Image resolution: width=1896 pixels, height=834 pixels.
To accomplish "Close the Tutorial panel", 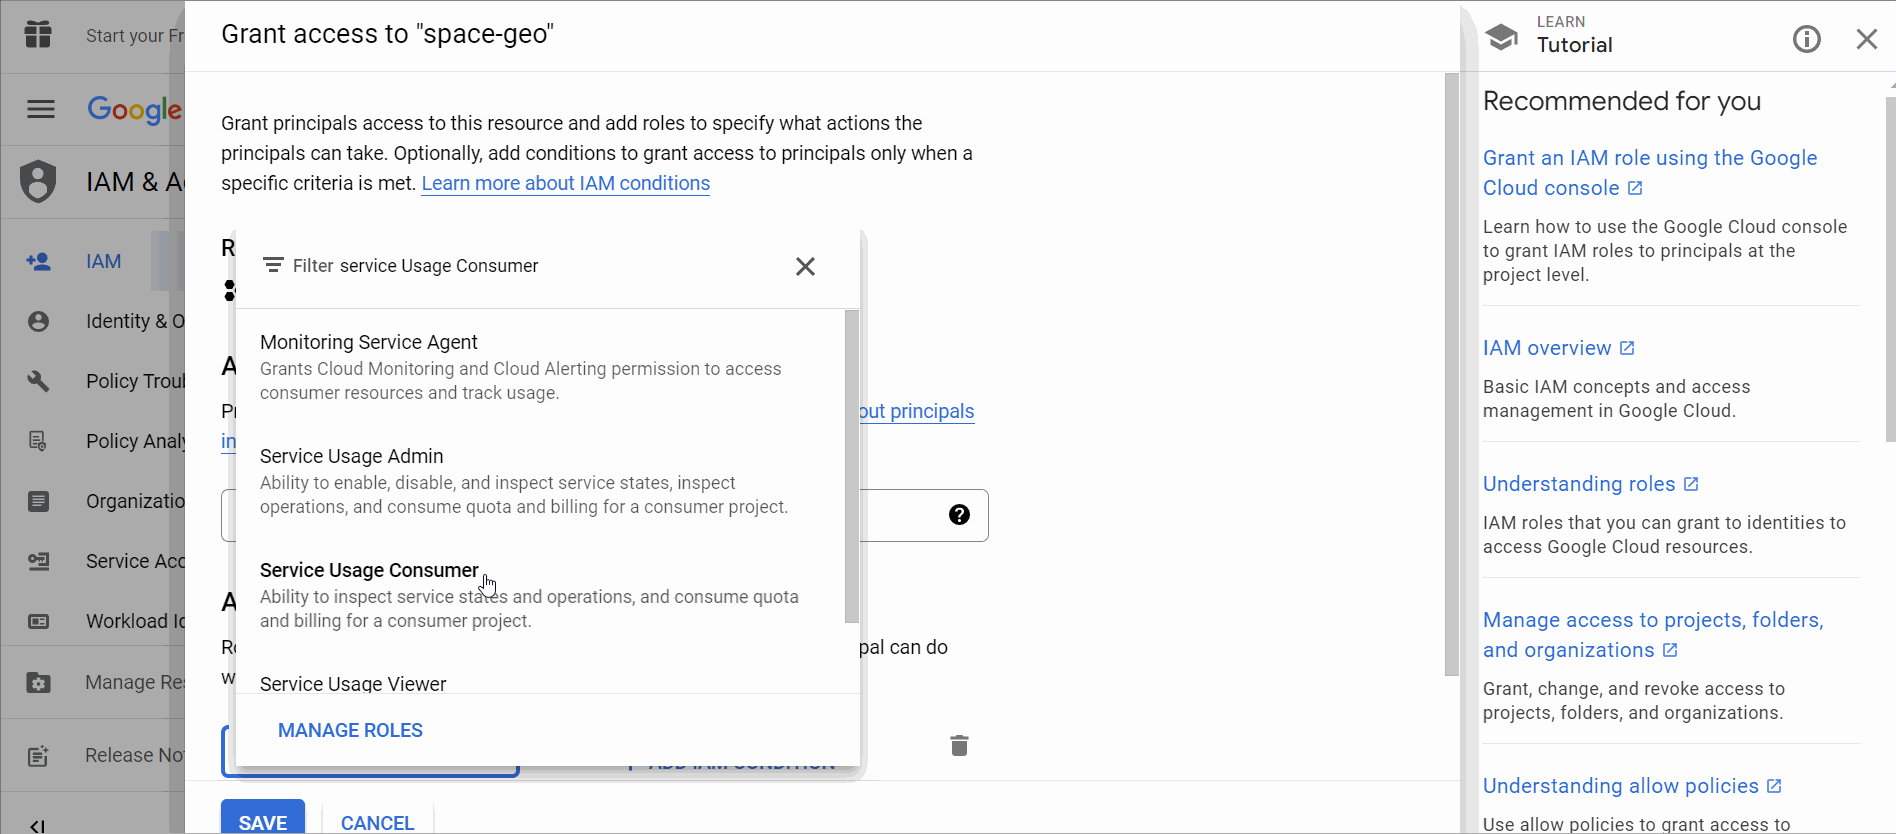I will (1866, 39).
